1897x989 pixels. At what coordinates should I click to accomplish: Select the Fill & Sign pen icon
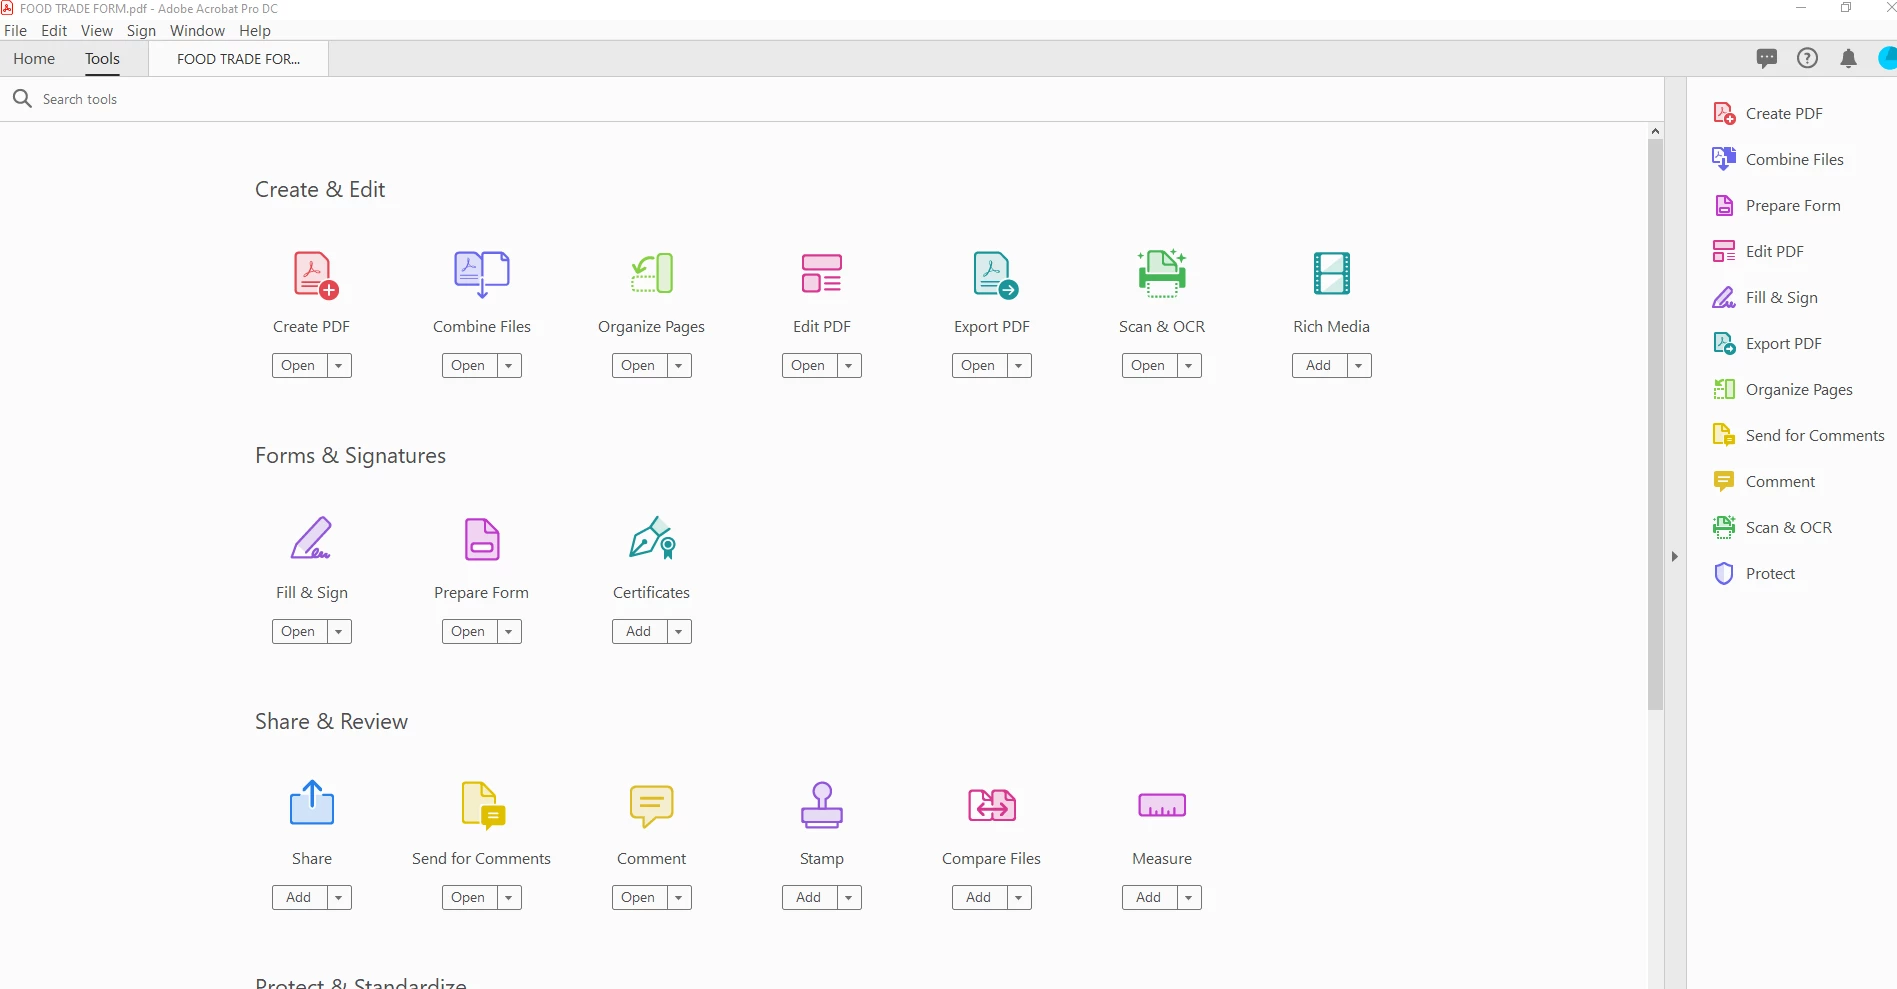click(x=311, y=538)
